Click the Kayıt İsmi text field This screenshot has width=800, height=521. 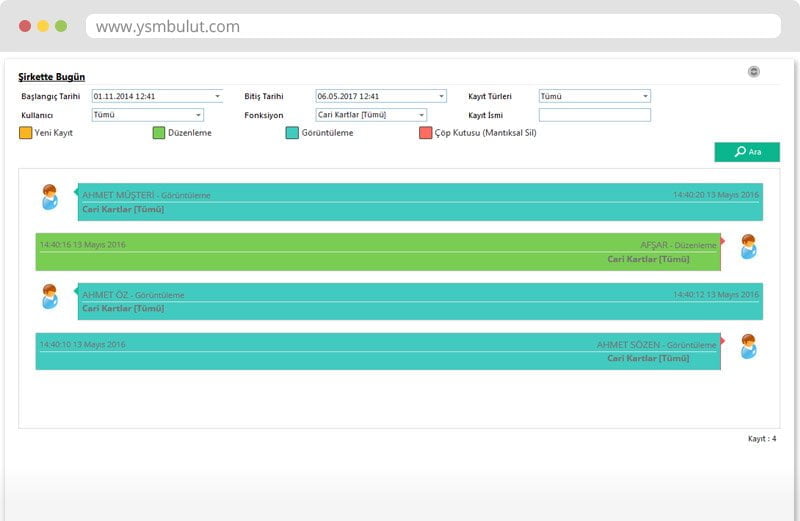(x=594, y=115)
